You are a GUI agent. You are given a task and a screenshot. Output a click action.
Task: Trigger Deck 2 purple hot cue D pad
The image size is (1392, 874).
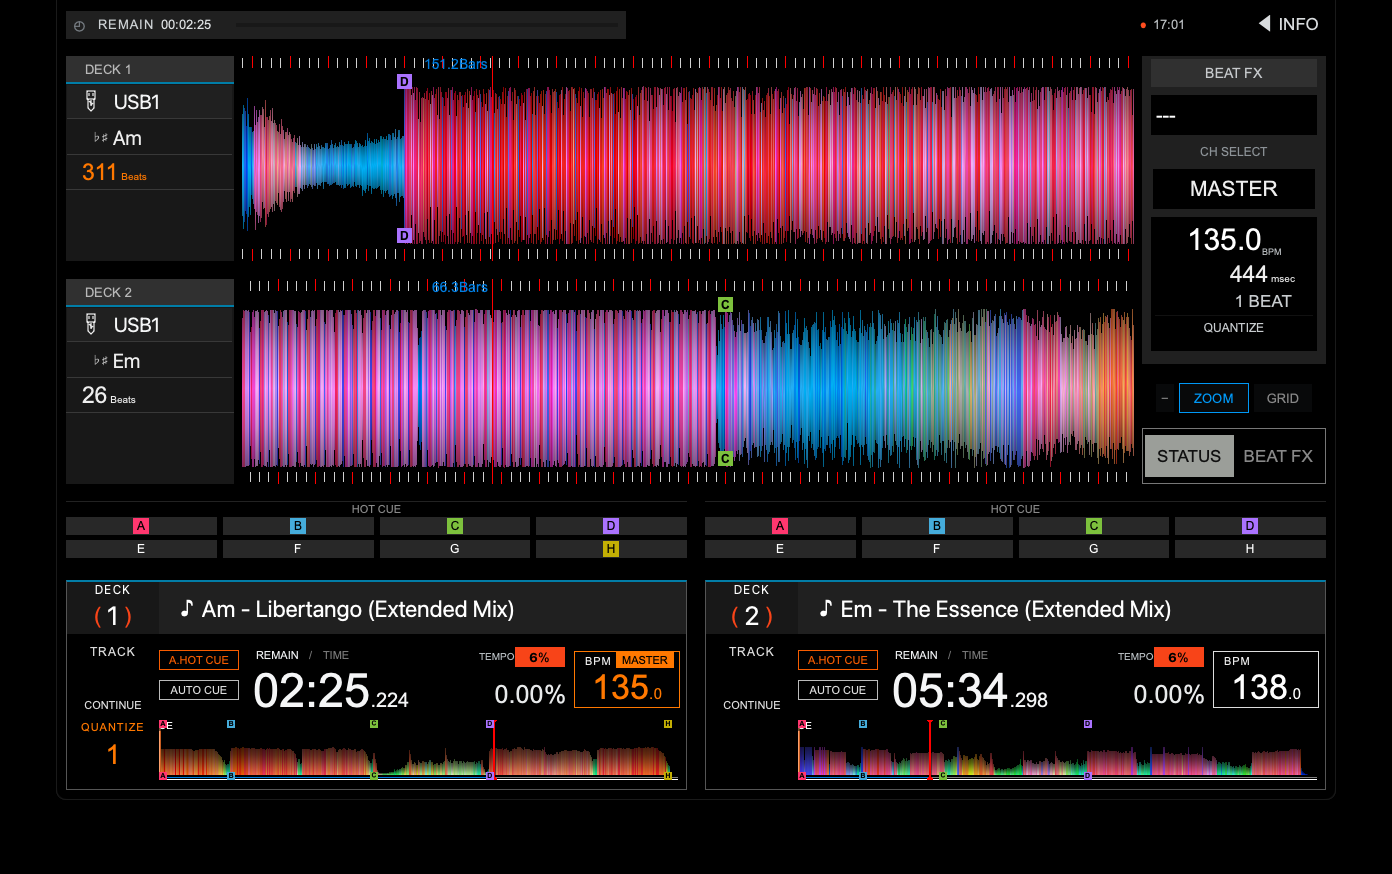tap(1250, 526)
